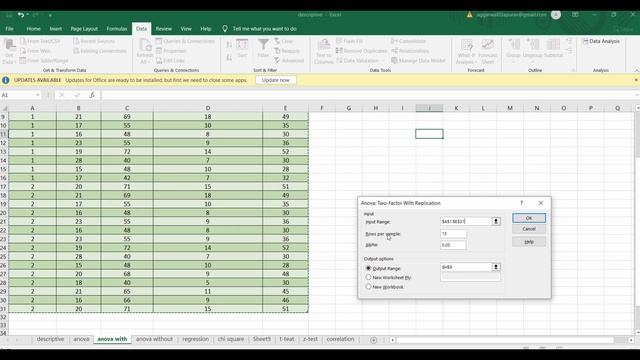Image resolution: width=640 pixels, height=360 pixels.
Task: Collapse the ribbon with chevron
Action: (x=636, y=71)
